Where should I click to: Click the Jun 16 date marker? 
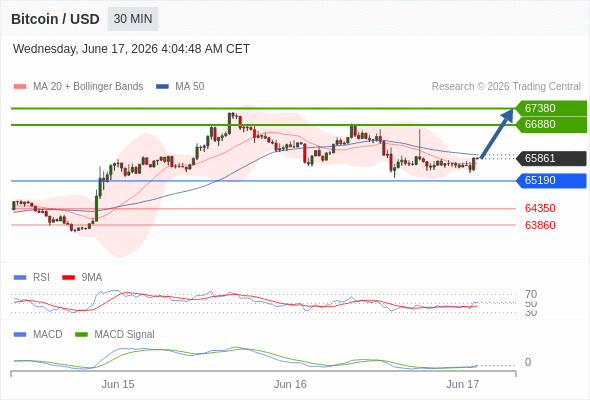290,384
